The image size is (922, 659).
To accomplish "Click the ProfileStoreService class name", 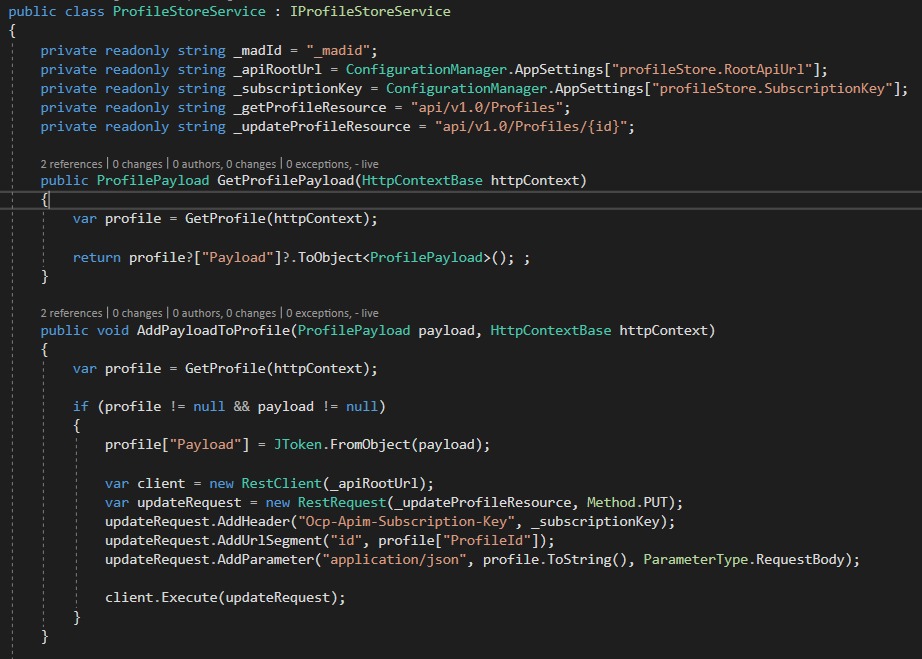I will [189, 11].
